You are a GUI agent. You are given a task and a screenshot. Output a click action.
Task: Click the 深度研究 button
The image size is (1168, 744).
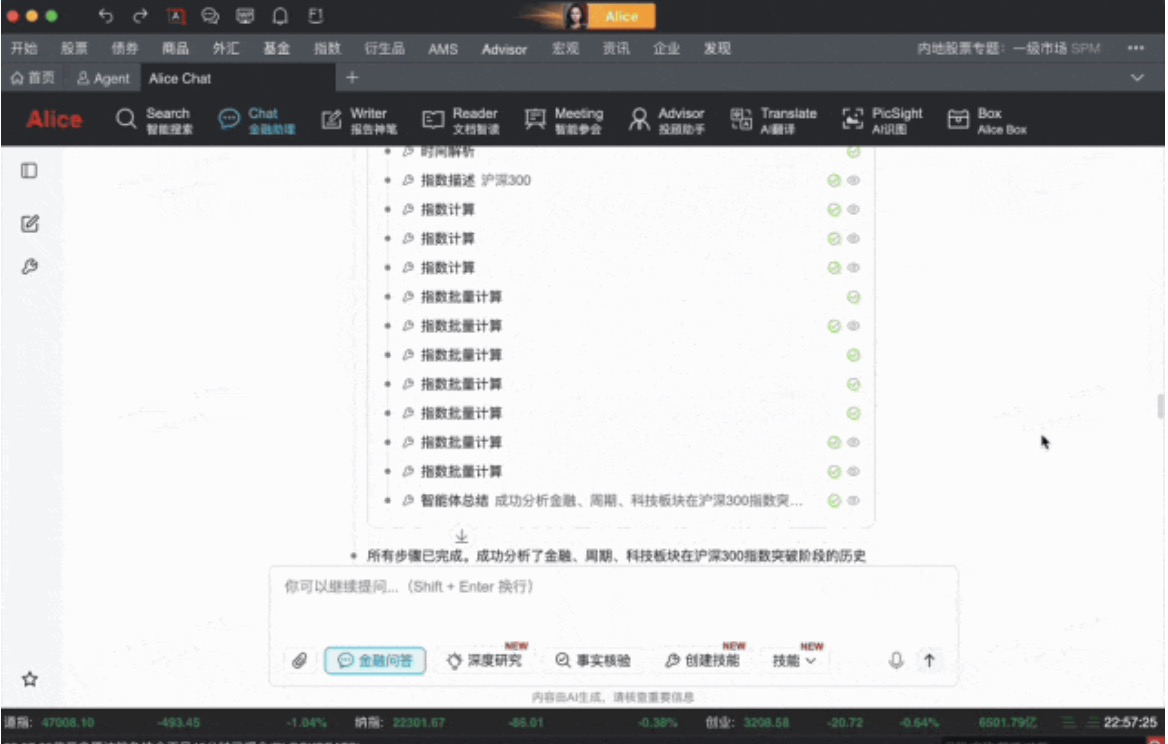pos(485,661)
